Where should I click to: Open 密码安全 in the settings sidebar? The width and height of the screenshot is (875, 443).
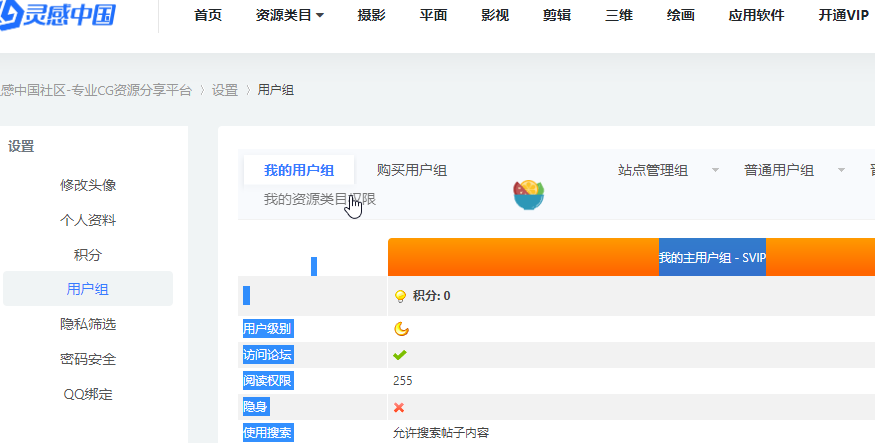[88, 359]
